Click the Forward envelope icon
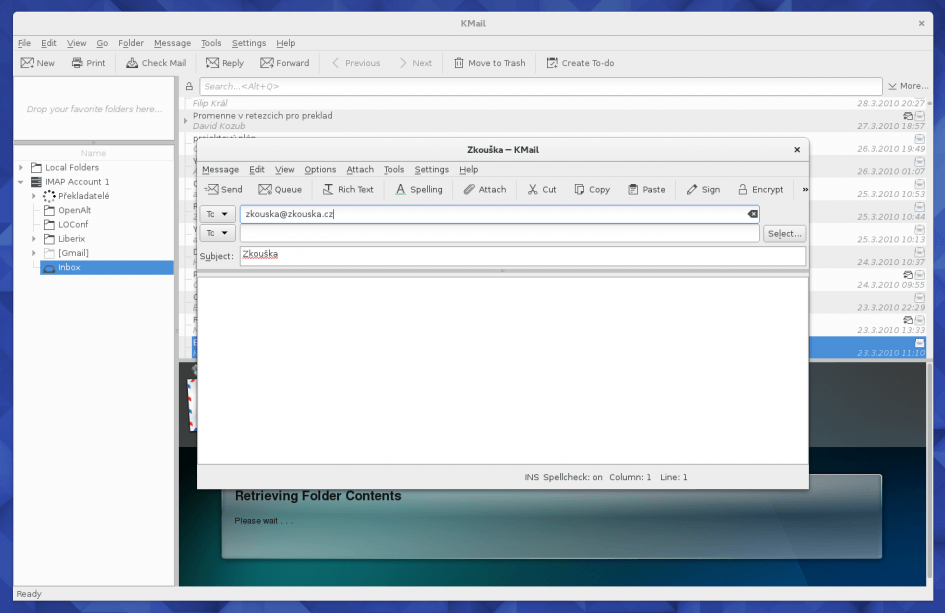945x613 pixels. click(266, 63)
